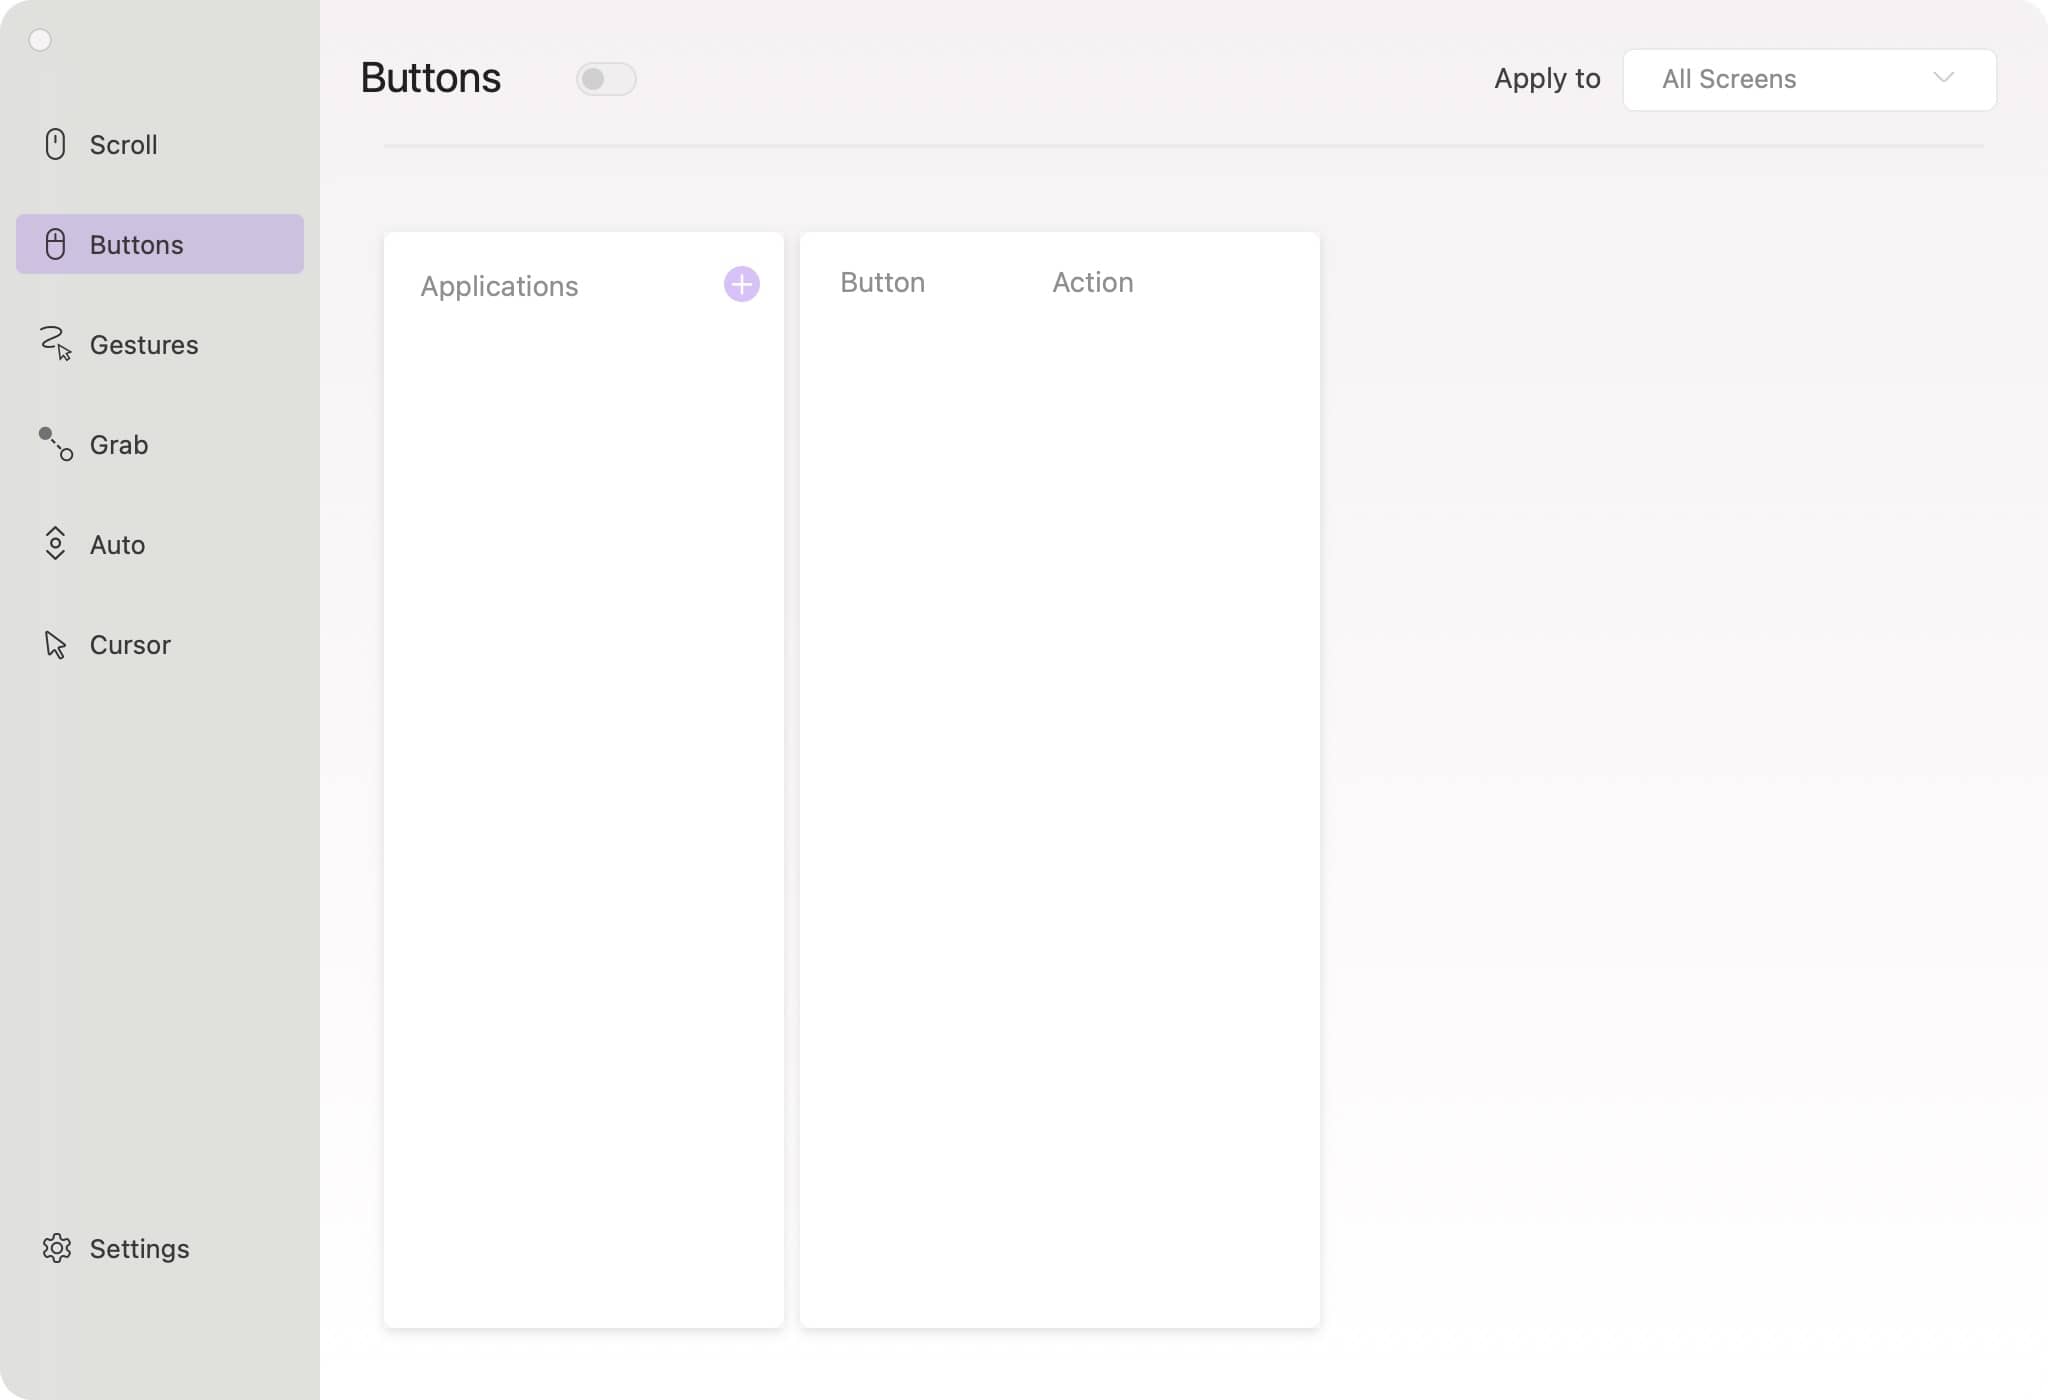The height and width of the screenshot is (1400, 2048).
Task: Click the Action column header
Action: click(x=1092, y=283)
